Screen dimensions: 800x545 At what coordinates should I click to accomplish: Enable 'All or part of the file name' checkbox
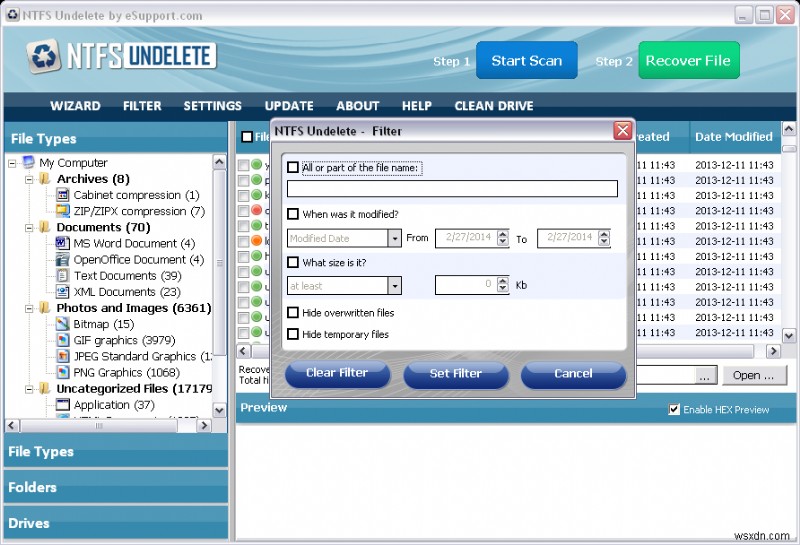[x=293, y=167]
